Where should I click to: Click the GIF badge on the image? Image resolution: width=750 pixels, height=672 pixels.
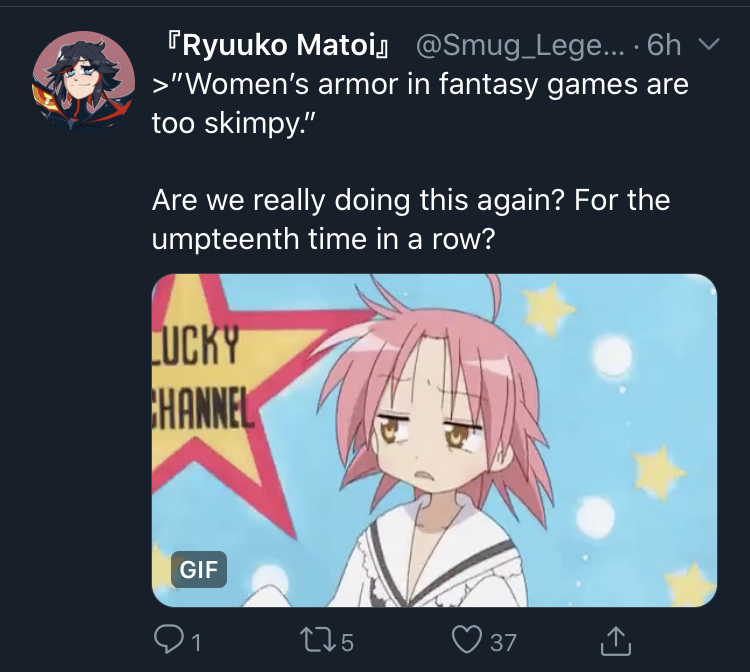coord(199,569)
